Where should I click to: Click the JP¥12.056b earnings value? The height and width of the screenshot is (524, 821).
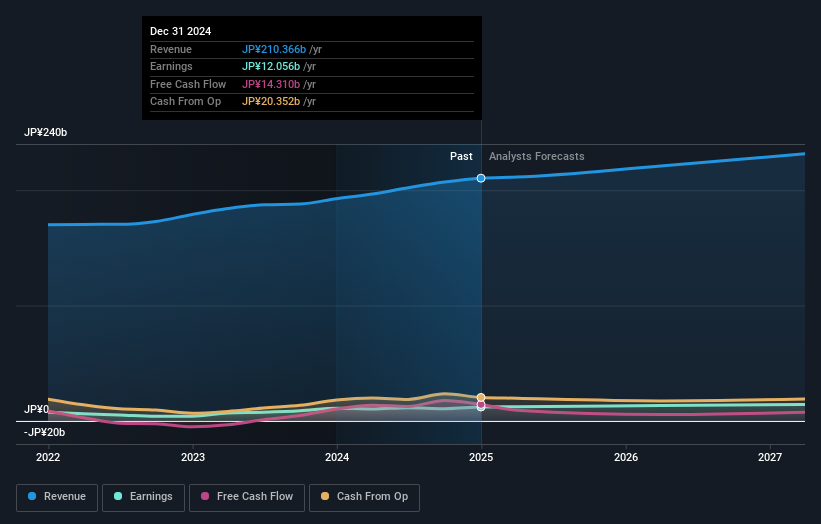tap(271, 66)
